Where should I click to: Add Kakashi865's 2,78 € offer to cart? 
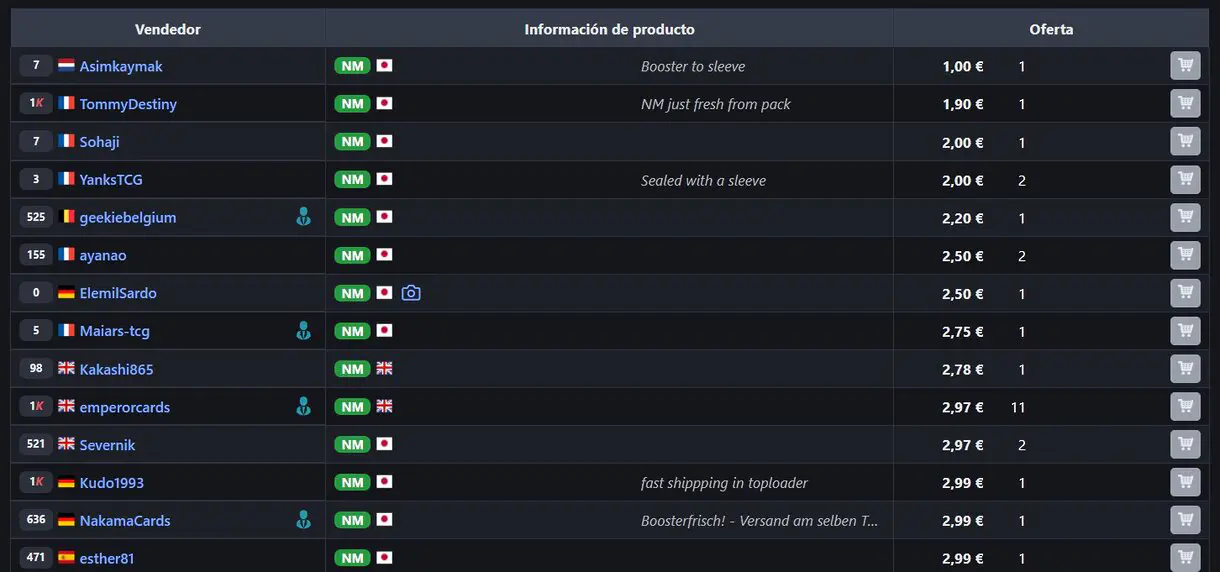1185,369
